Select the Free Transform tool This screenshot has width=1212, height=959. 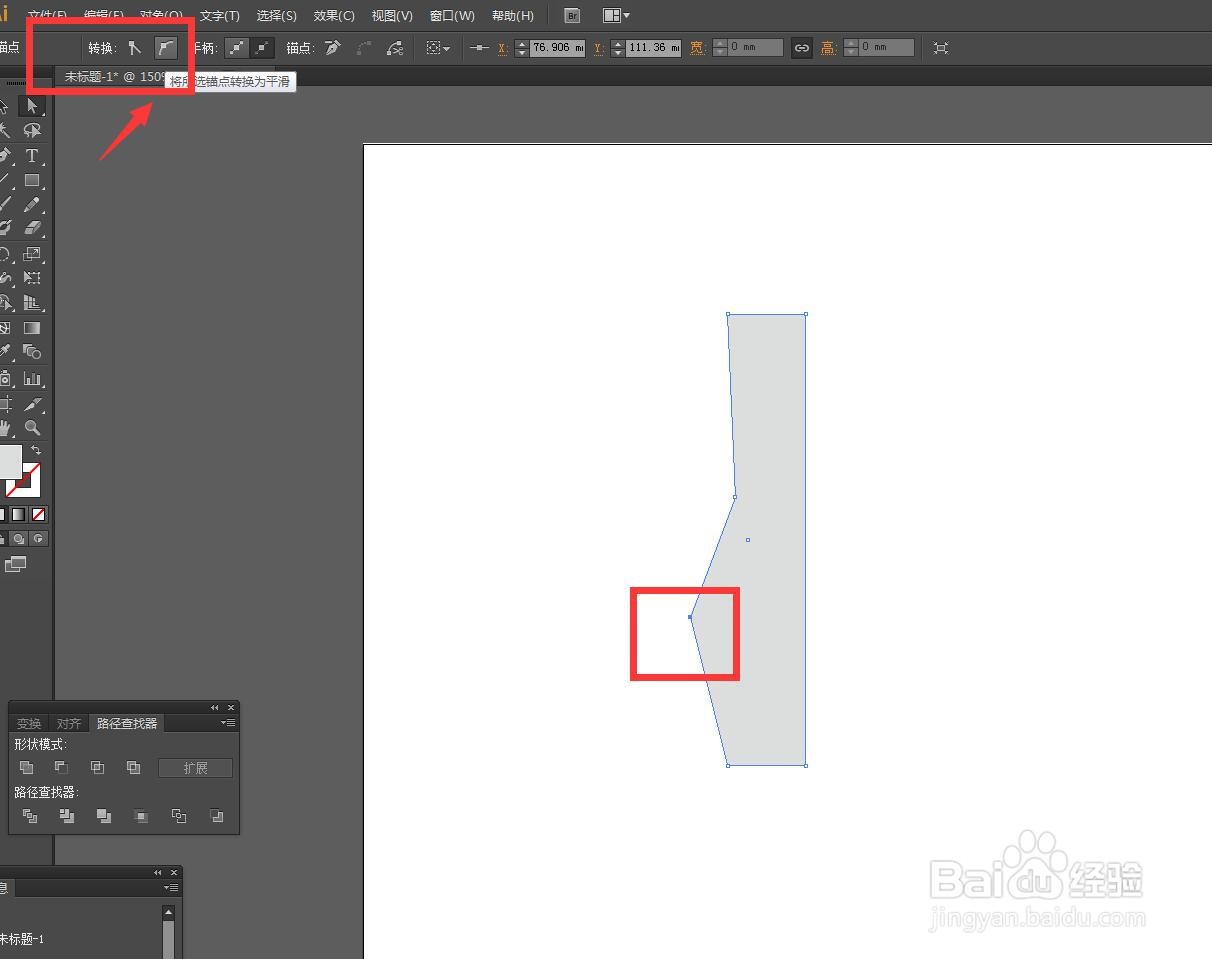click(32, 278)
